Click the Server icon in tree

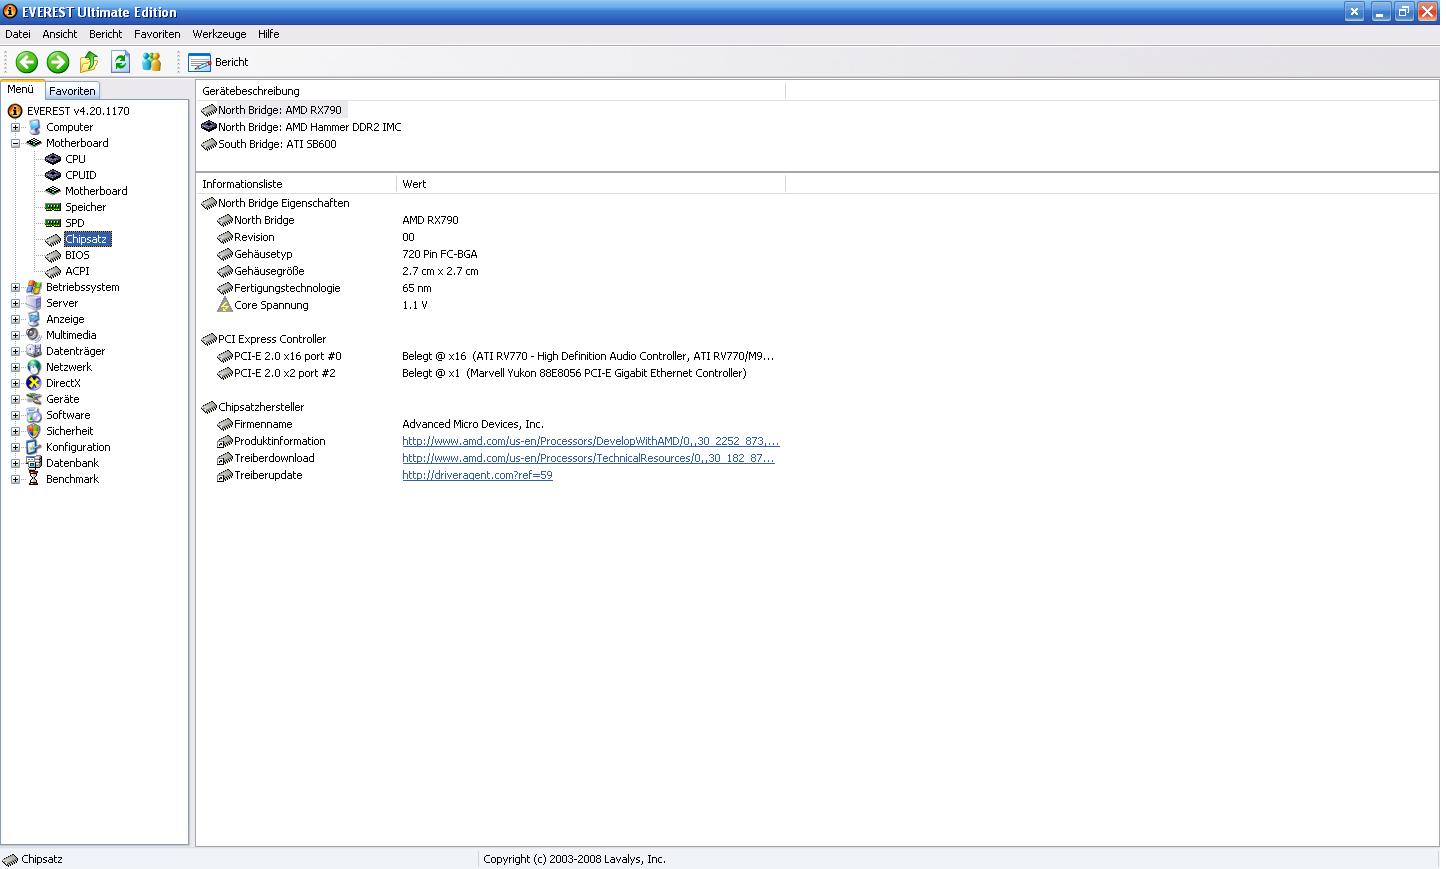coord(34,303)
